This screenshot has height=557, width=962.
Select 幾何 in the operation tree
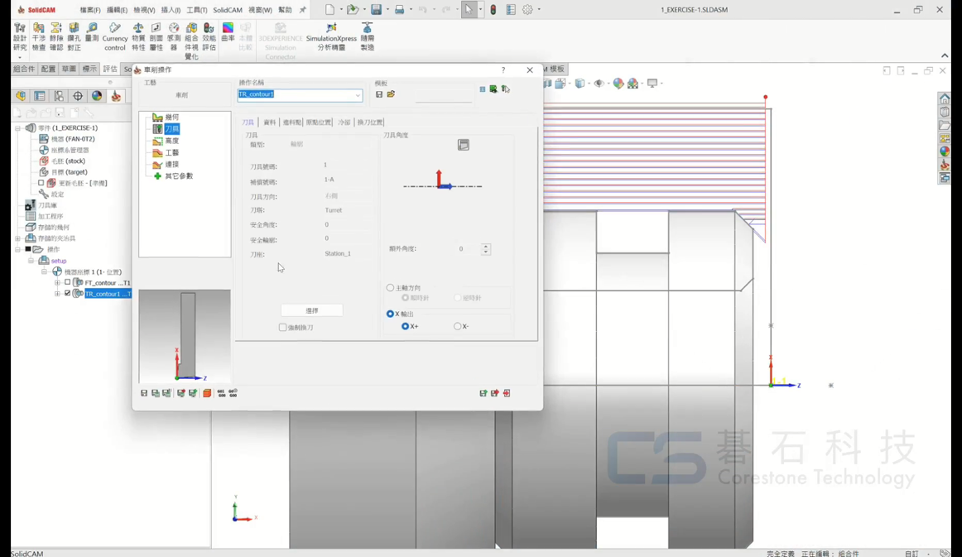(172, 117)
